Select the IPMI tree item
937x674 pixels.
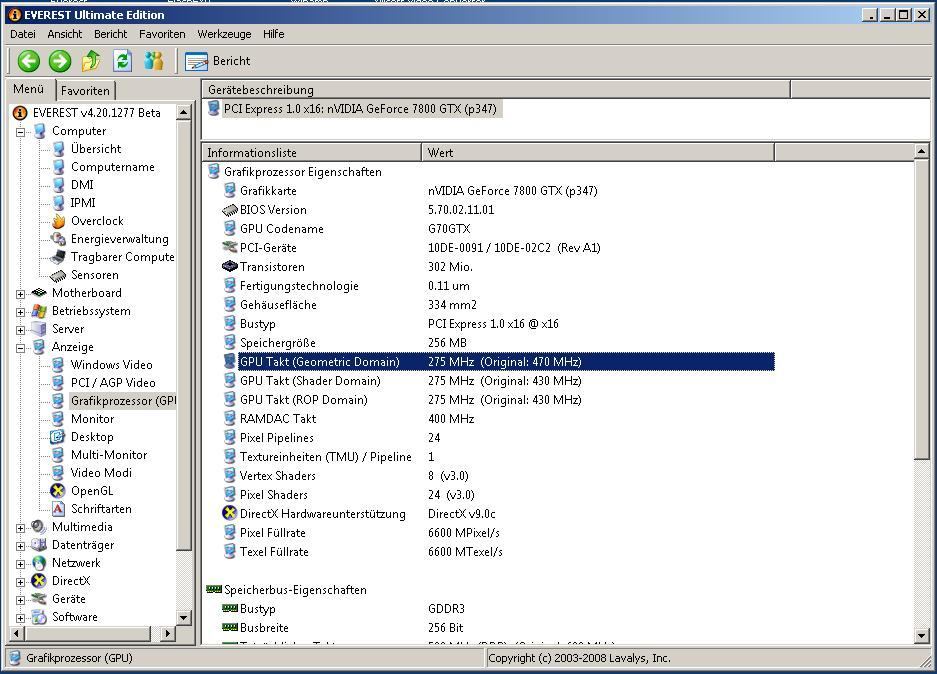[82, 203]
